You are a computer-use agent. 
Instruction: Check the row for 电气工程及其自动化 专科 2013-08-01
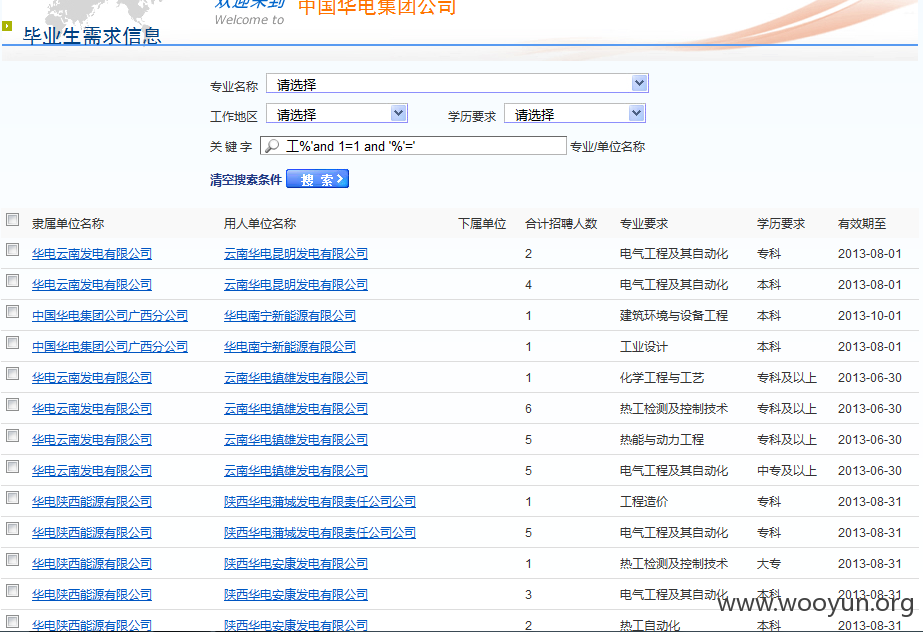click(x=12, y=250)
